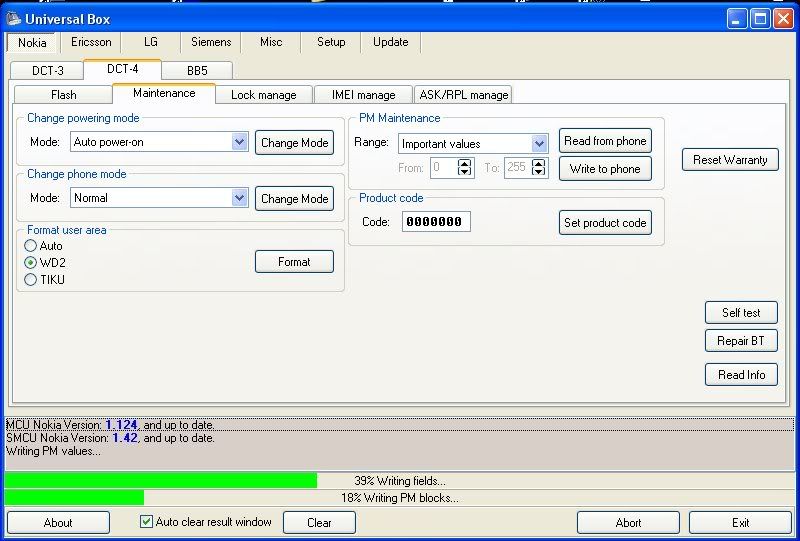Click the To value field showing 255
This screenshot has height=541, width=800.
pos(517,167)
